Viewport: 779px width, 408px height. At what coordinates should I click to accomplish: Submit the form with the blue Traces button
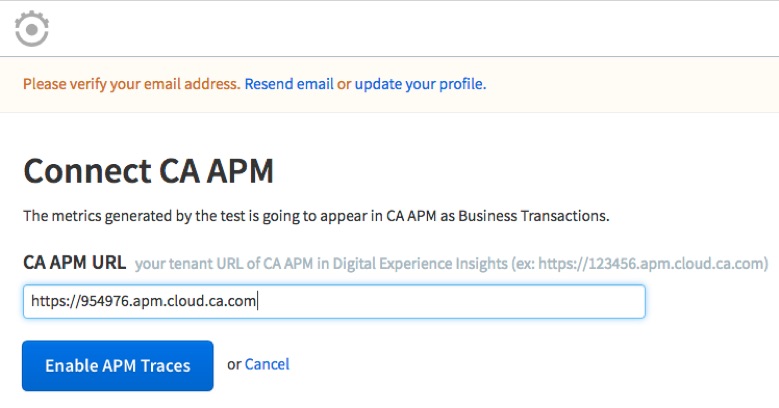[x=118, y=366]
